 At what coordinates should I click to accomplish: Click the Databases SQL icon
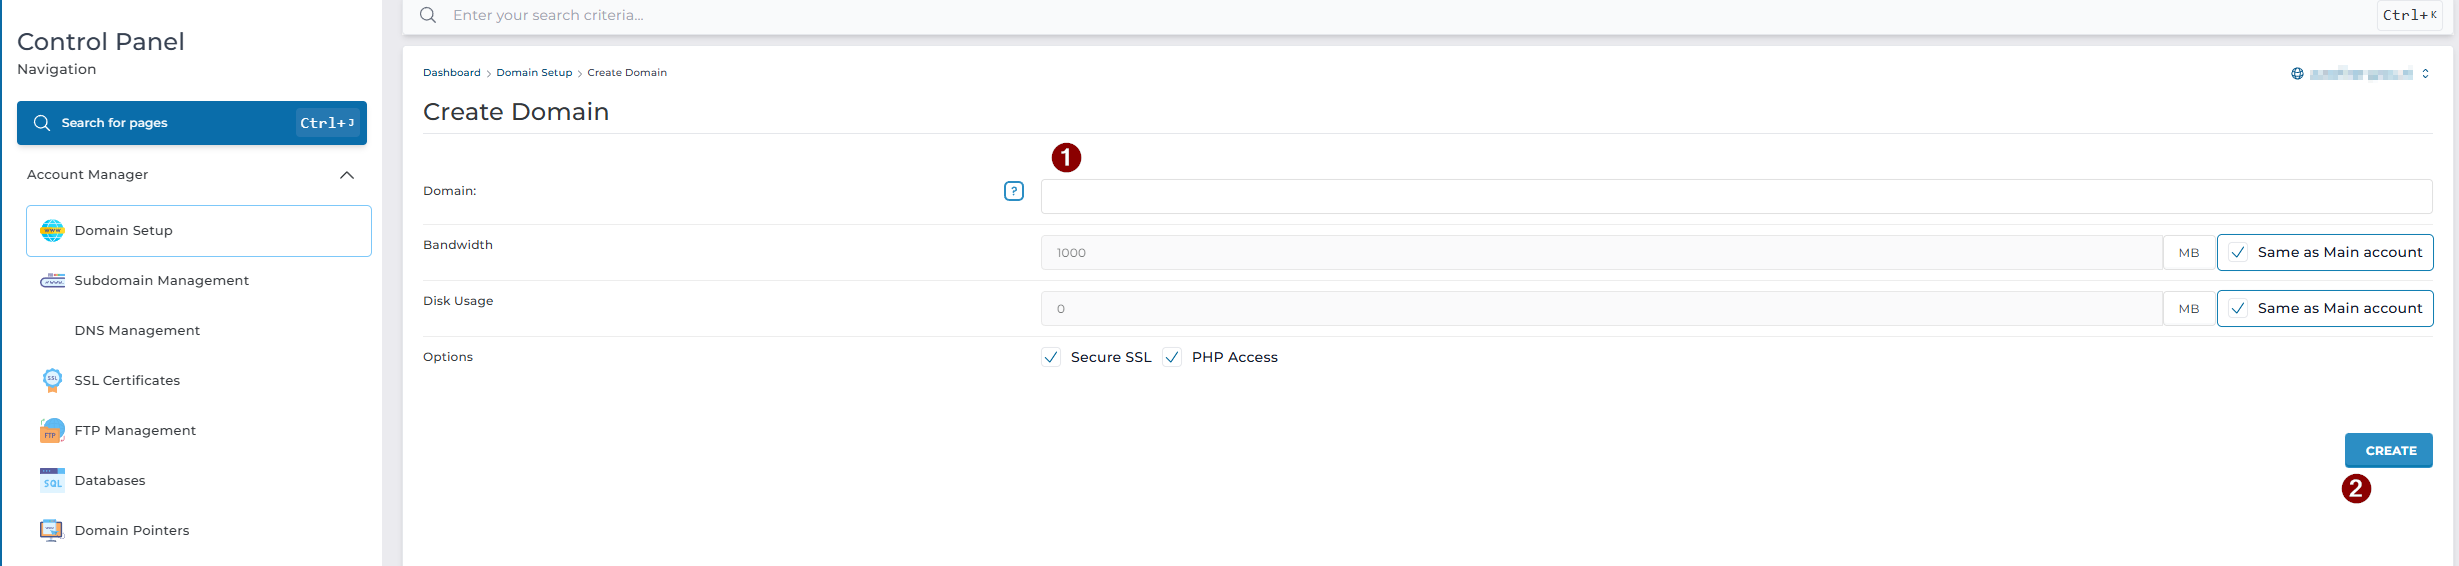pyautogui.click(x=52, y=480)
